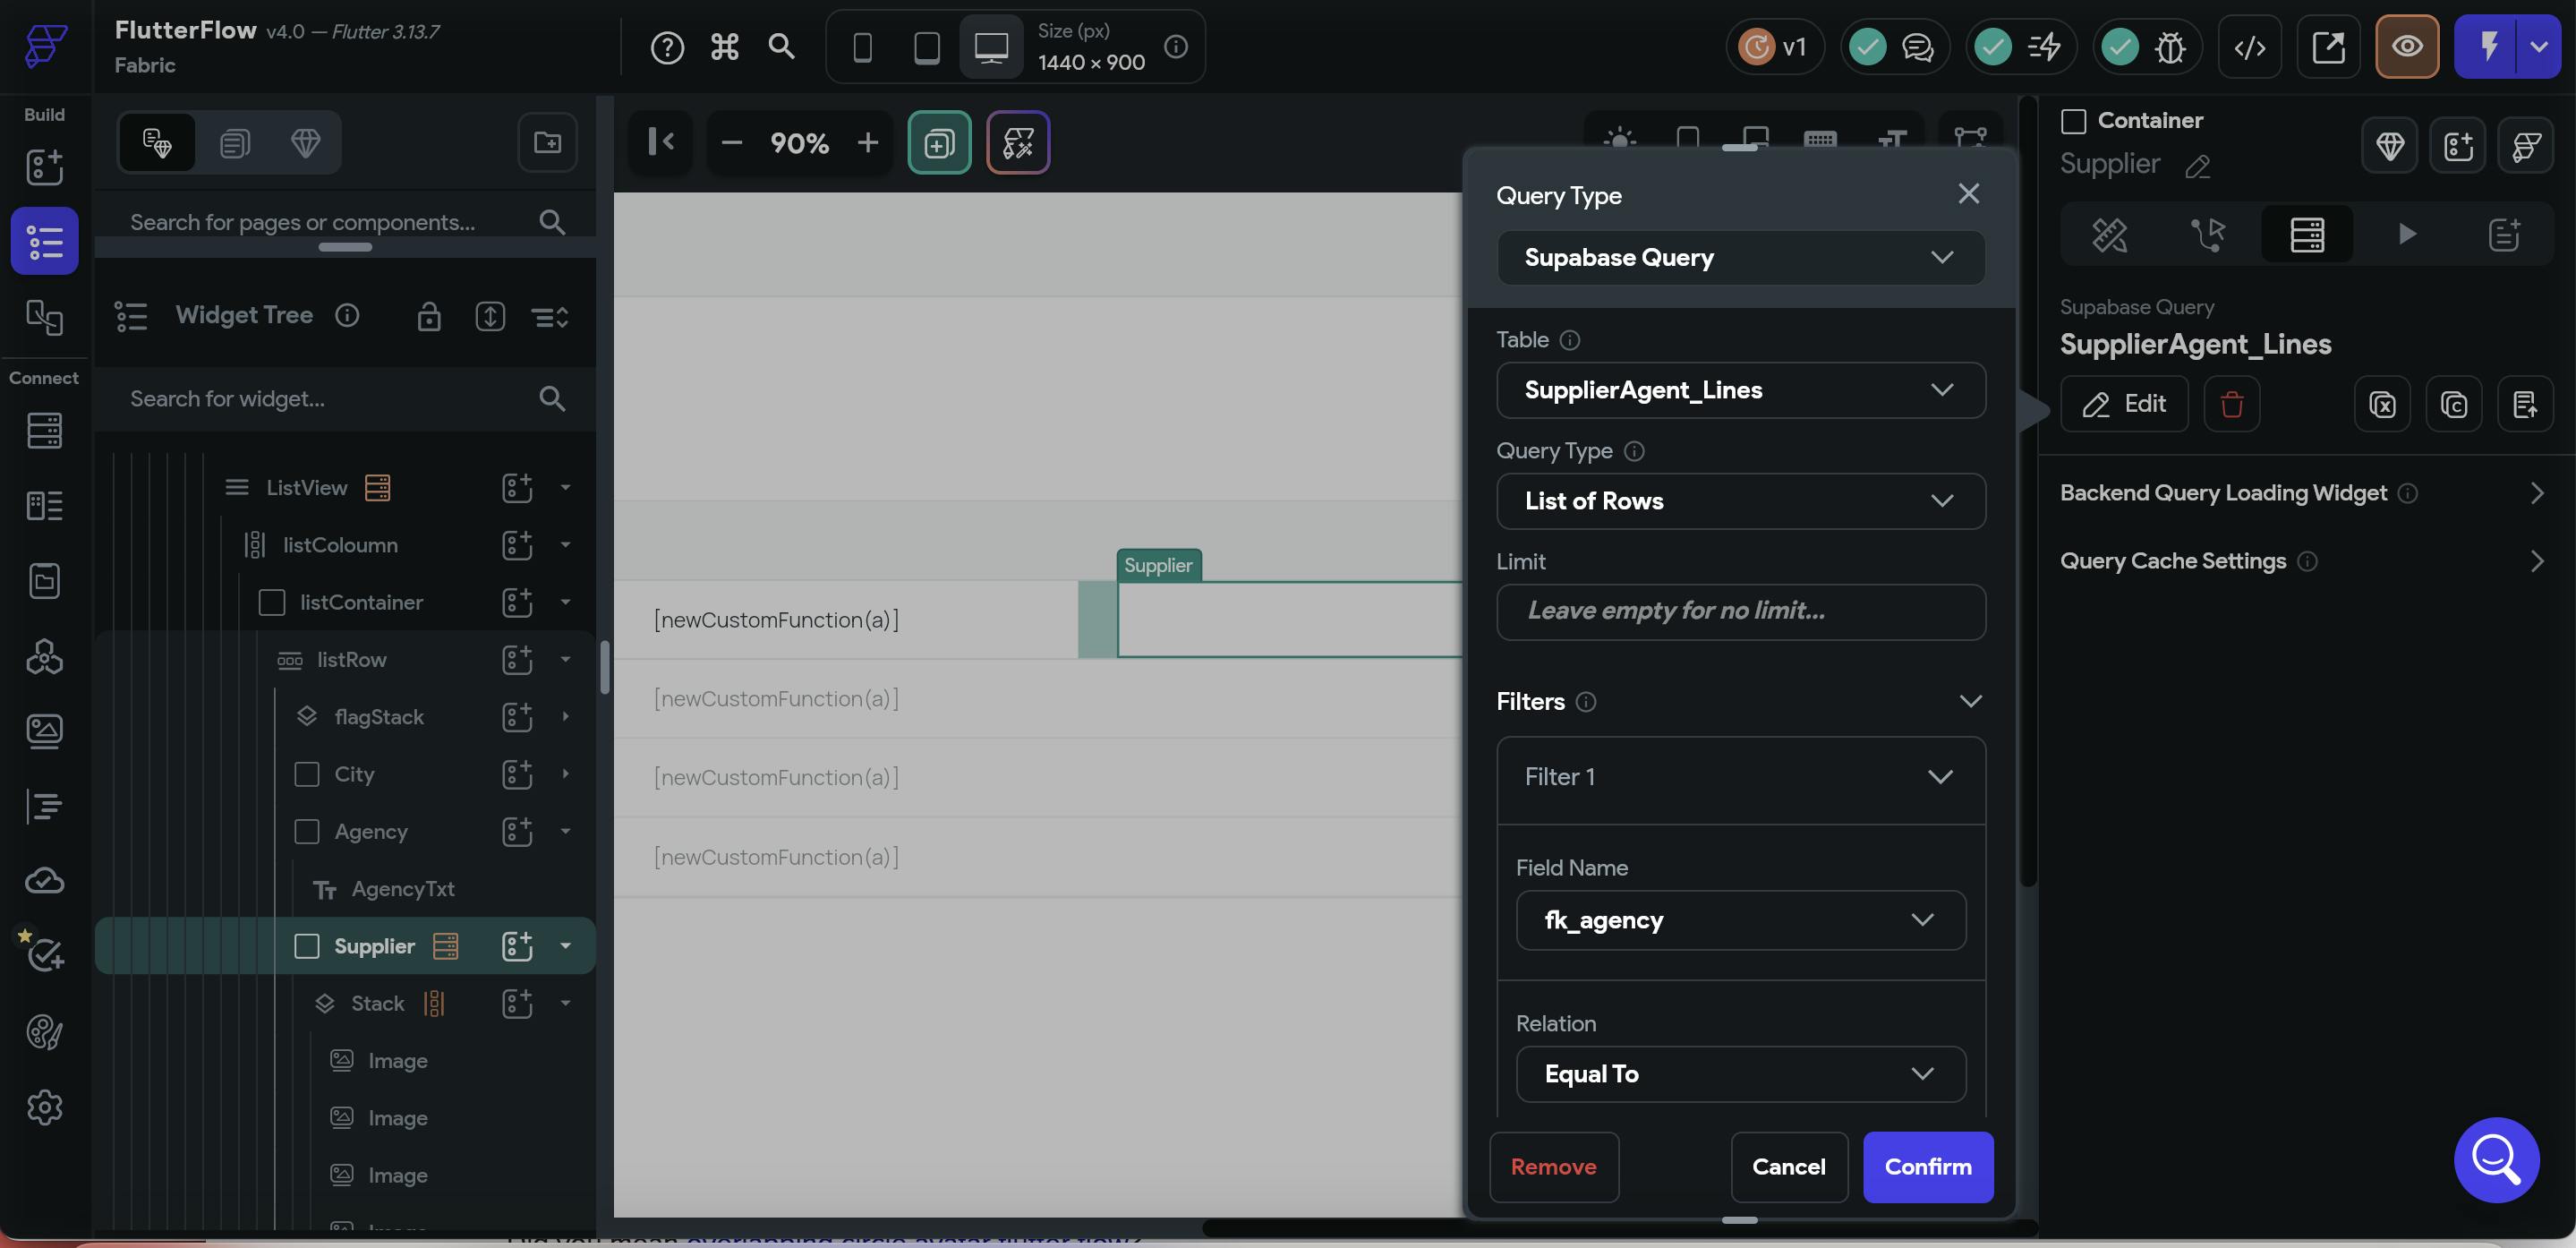Toggle the AI Gen button in canvas toolbar
Screen dimensions: 2576x1248
[x=1017, y=142]
